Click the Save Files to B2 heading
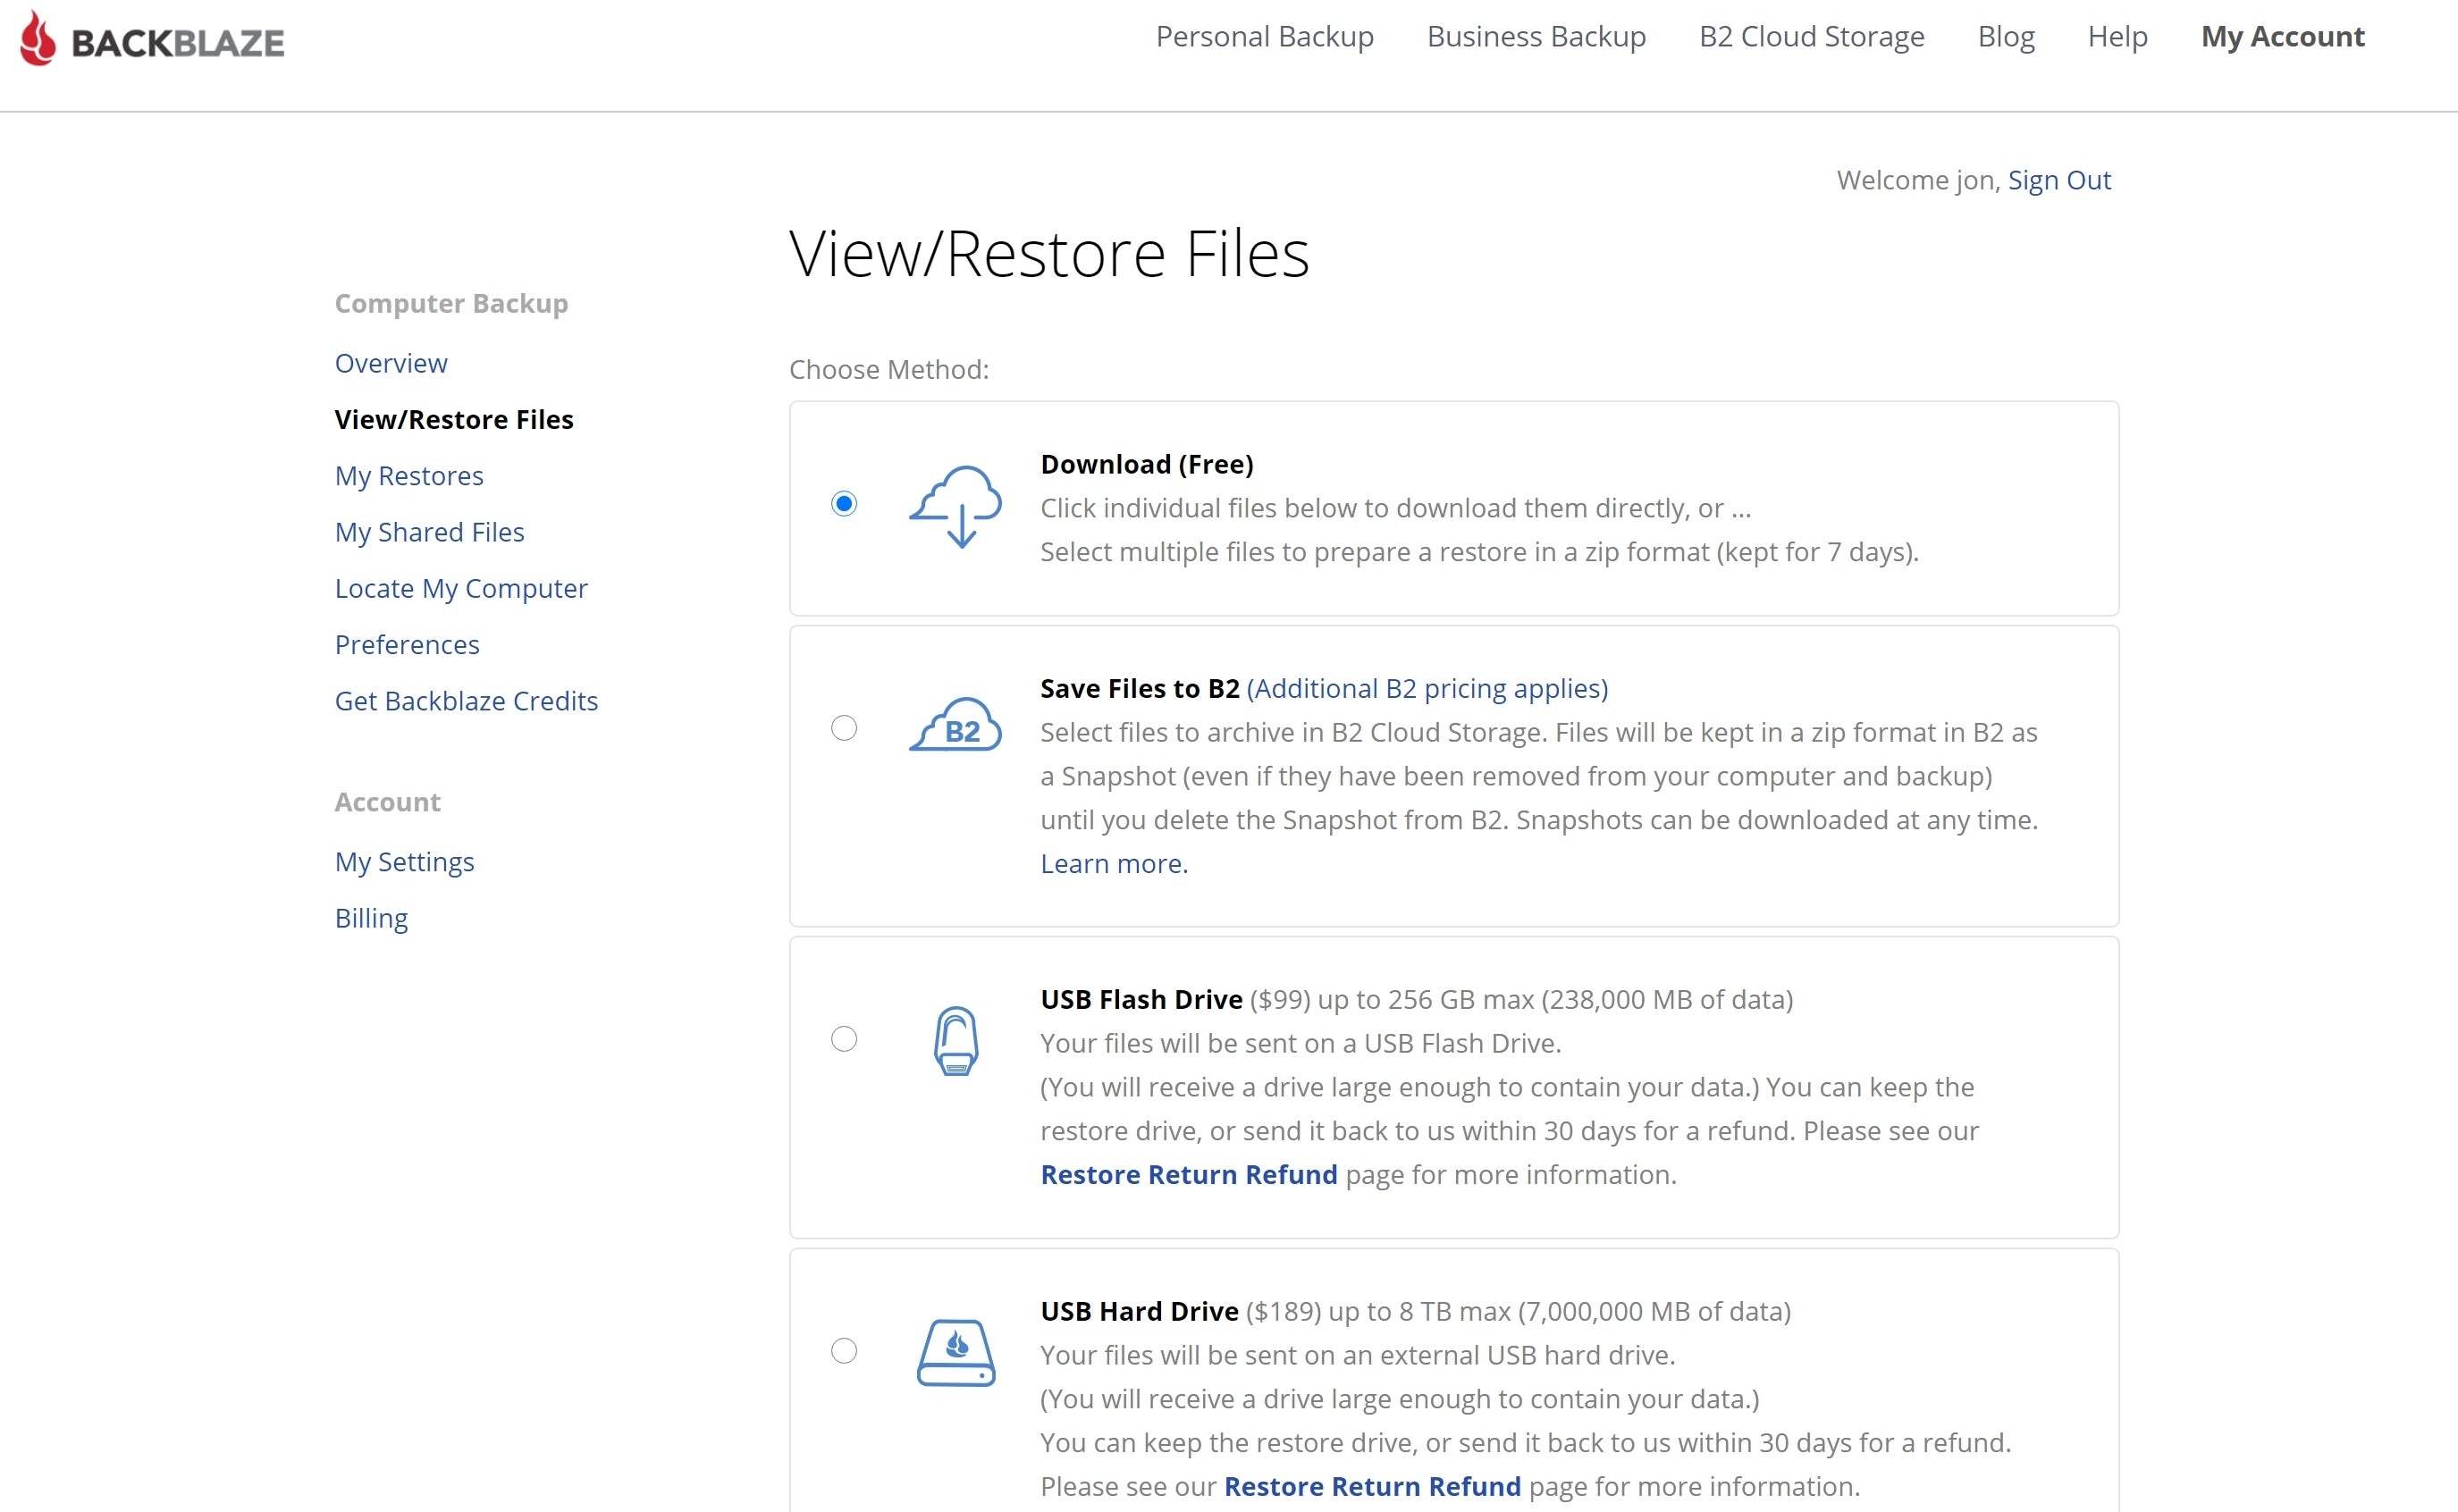2458x1512 pixels. tap(1140, 688)
